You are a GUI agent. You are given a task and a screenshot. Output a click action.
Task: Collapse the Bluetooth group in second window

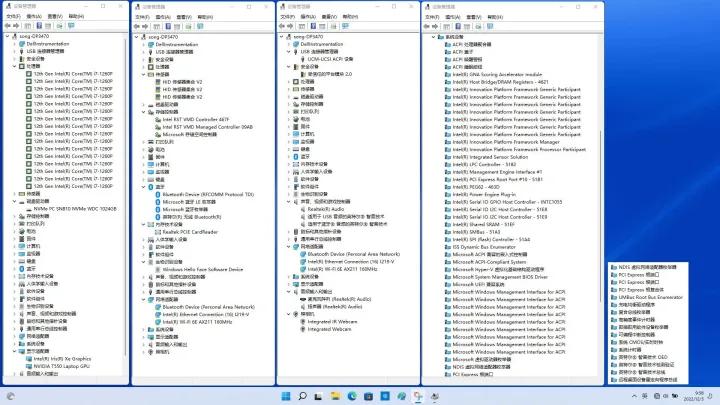pyautogui.click(x=143, y=187)
